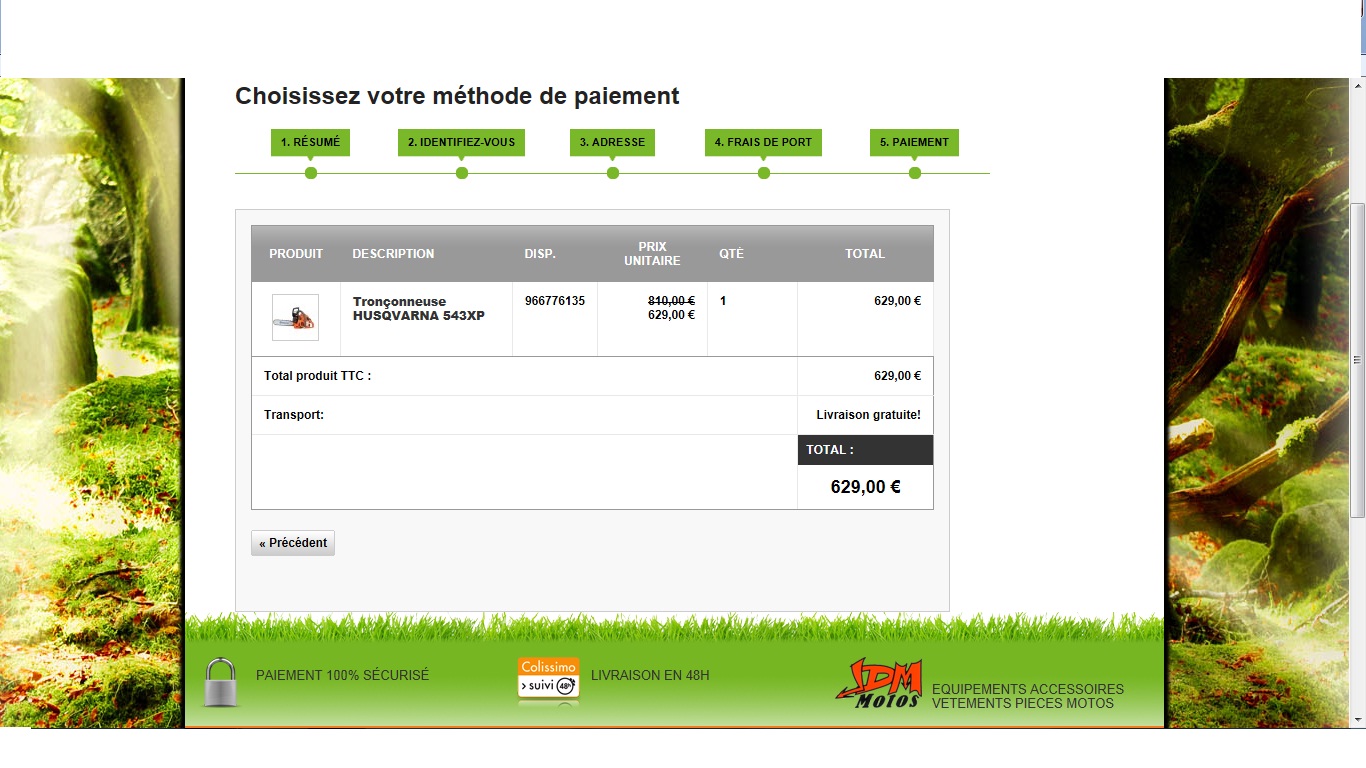This screenshot has height=768, width=1366.
Task: Open Tronçonneuse HUSQVARNA 543XP product link
Action: point(419,309)
